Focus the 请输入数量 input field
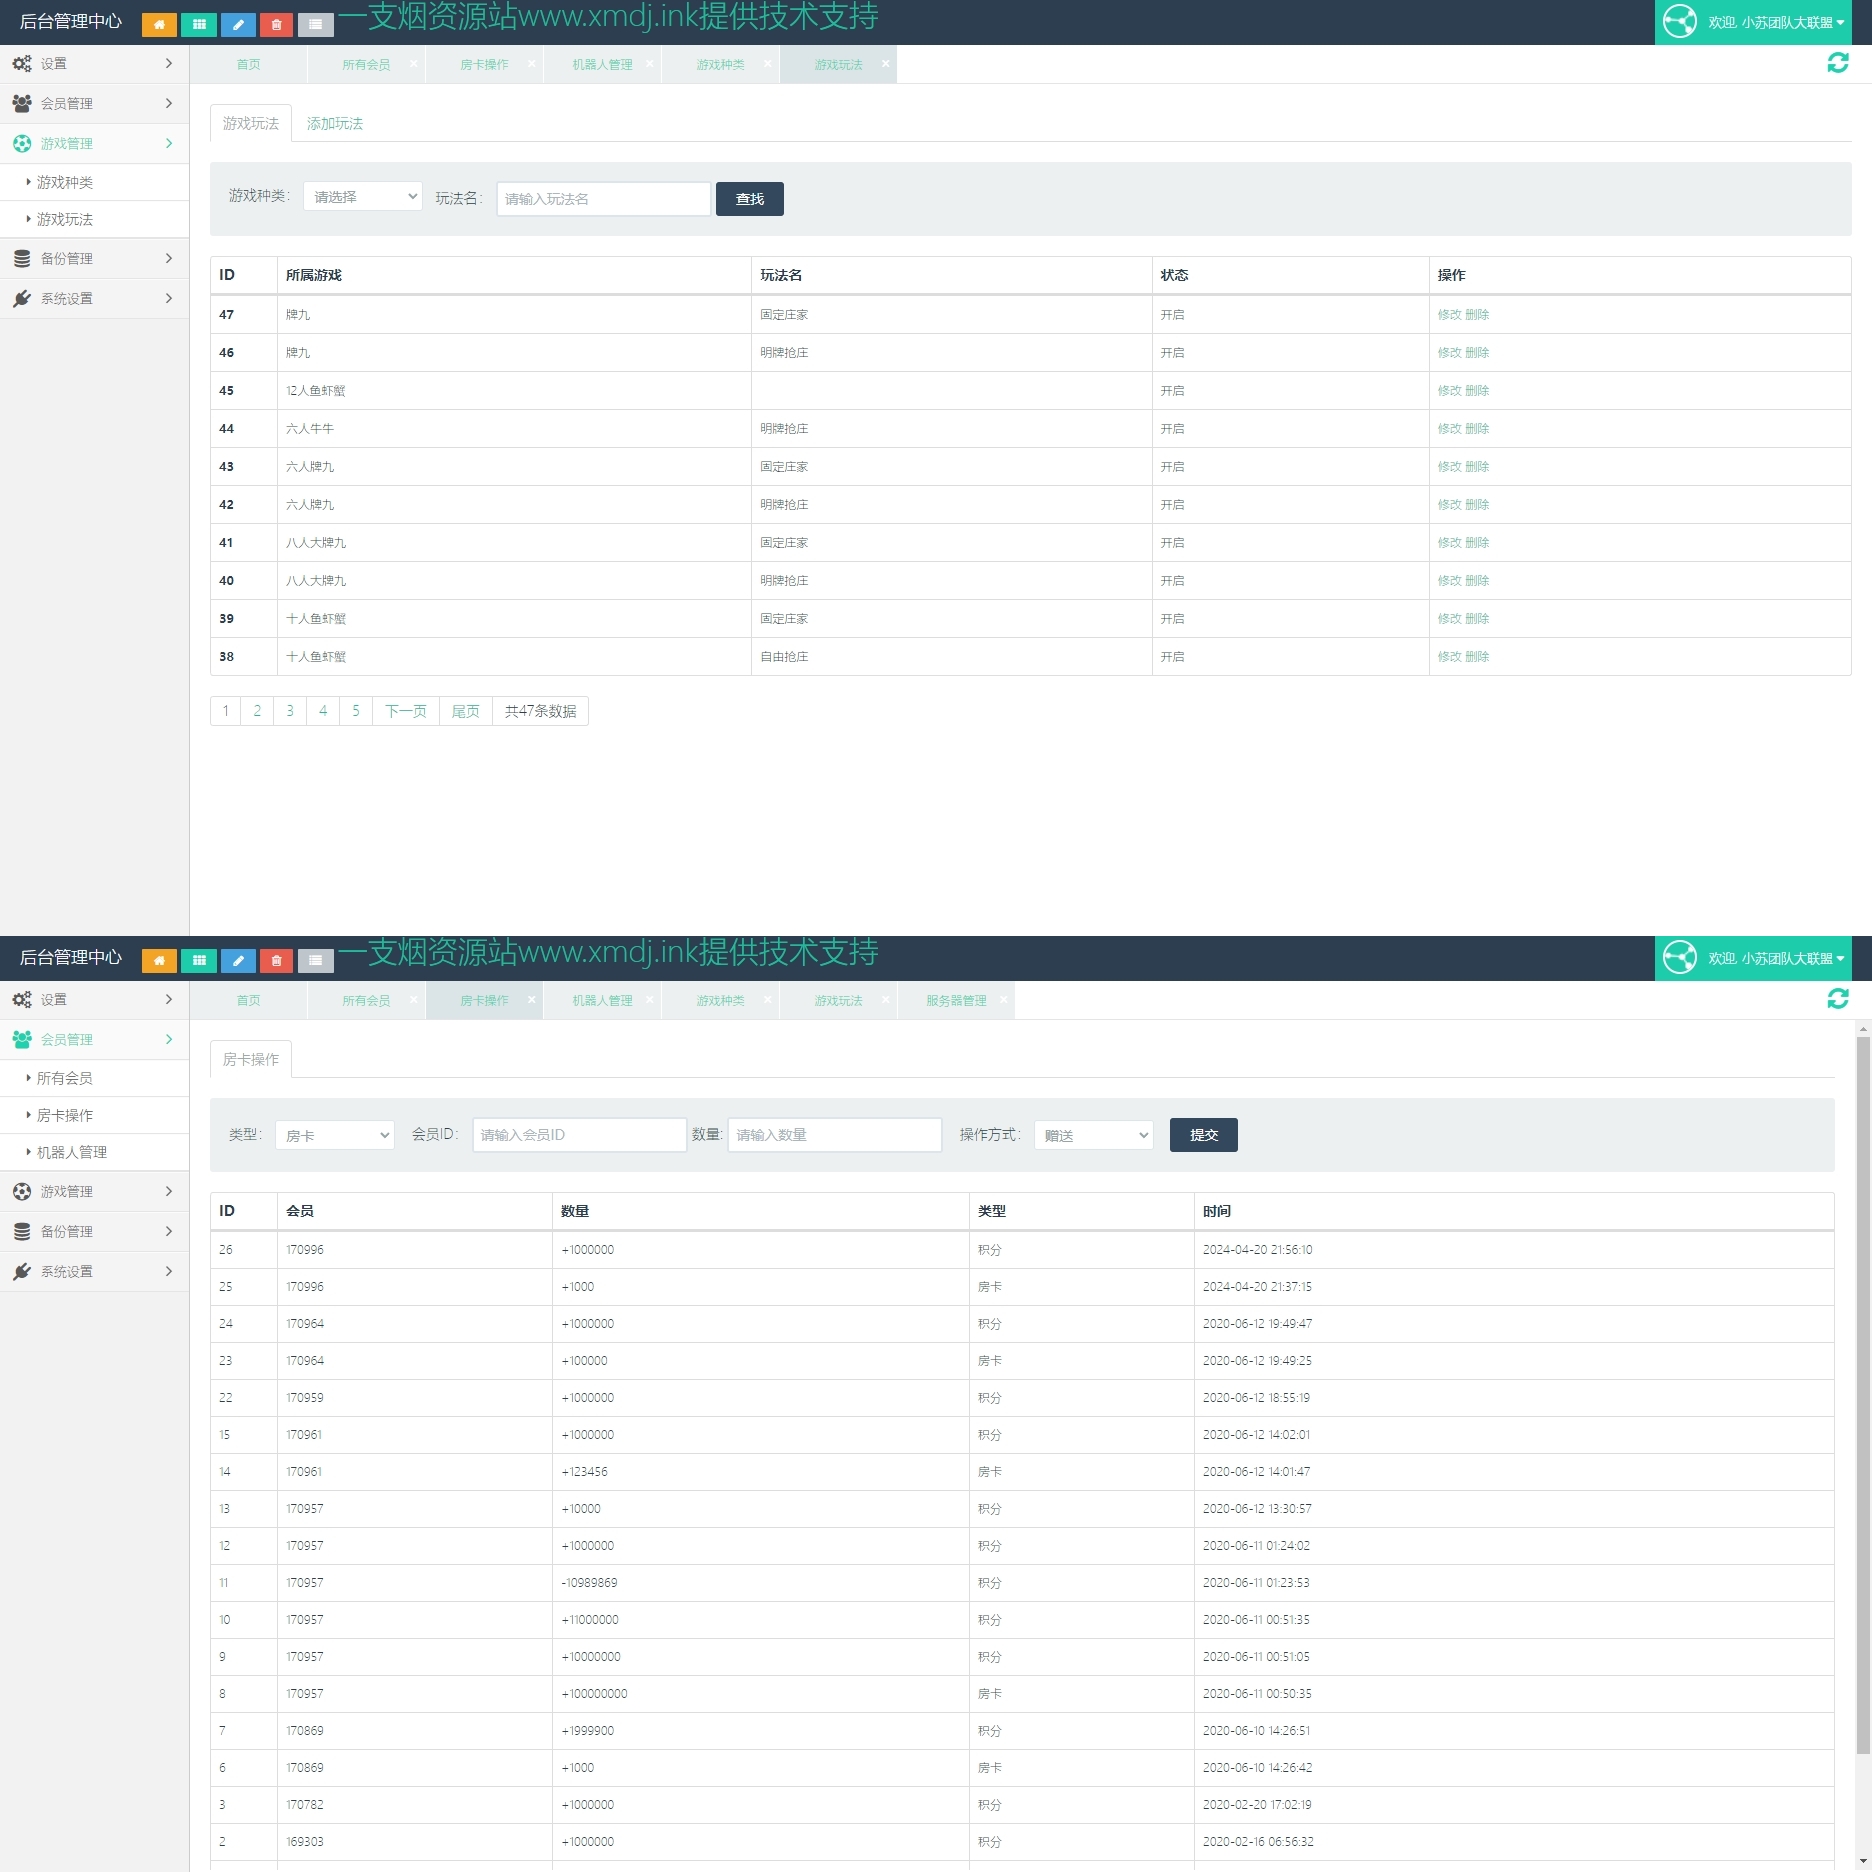Screen dimensions: 1872x1872 click(835, 1135)
